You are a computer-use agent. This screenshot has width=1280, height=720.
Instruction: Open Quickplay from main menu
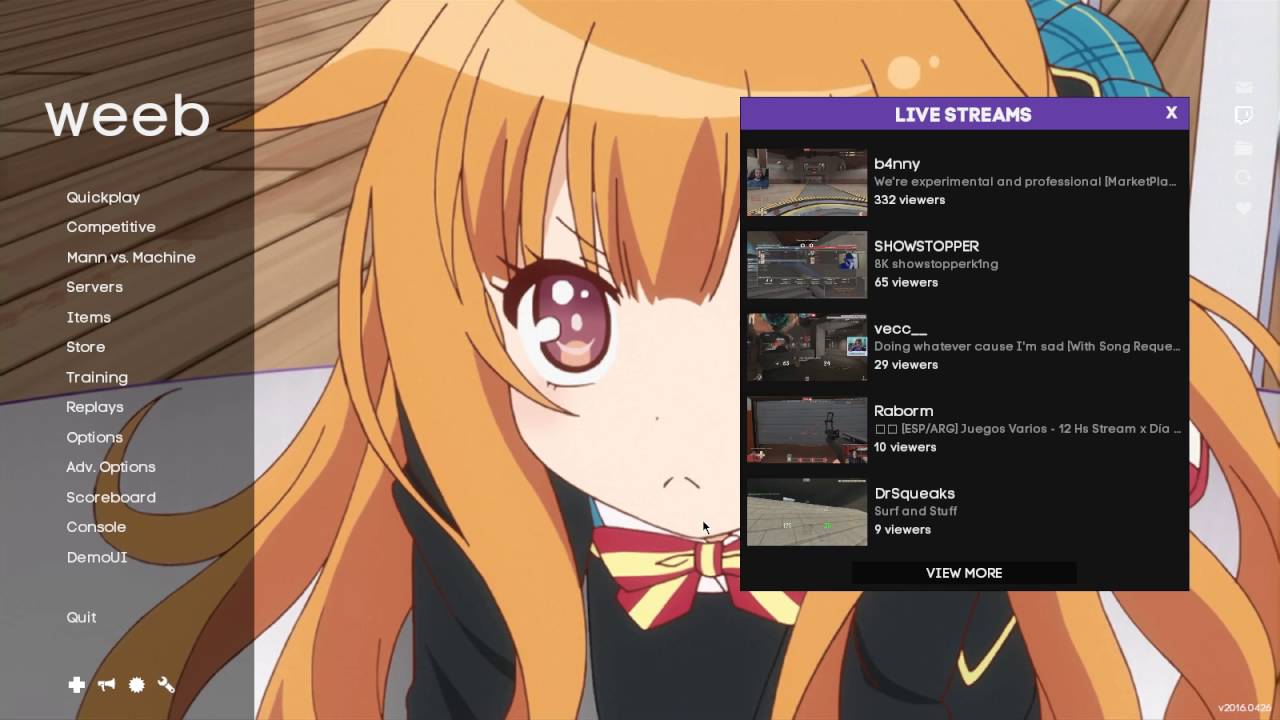[103, 197]
